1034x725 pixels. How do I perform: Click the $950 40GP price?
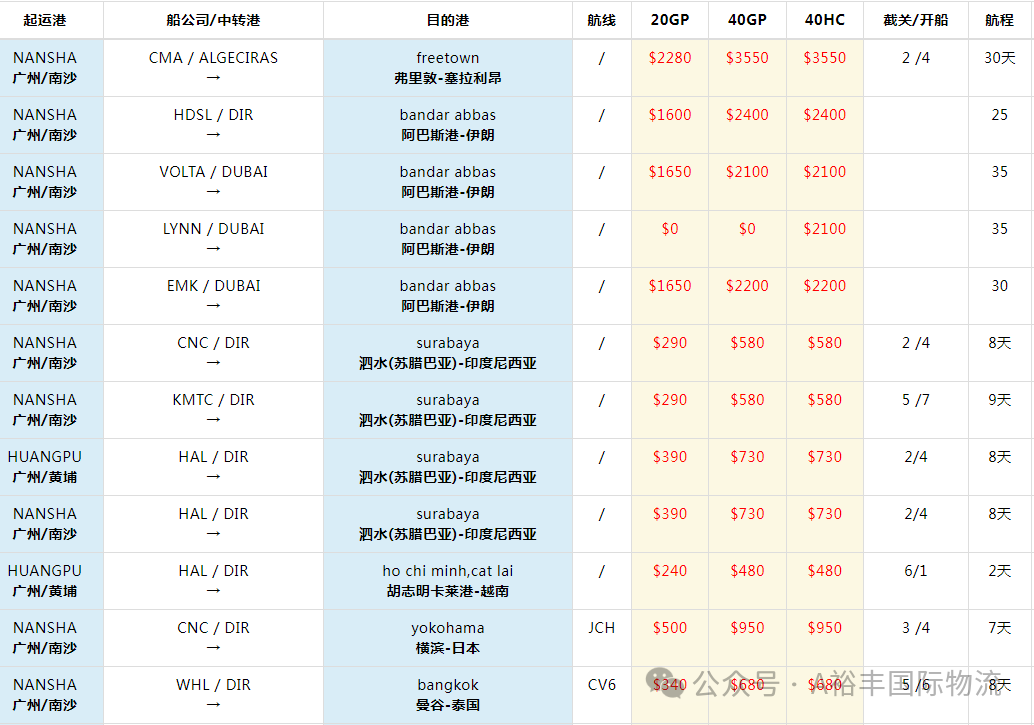click(747, 628)
